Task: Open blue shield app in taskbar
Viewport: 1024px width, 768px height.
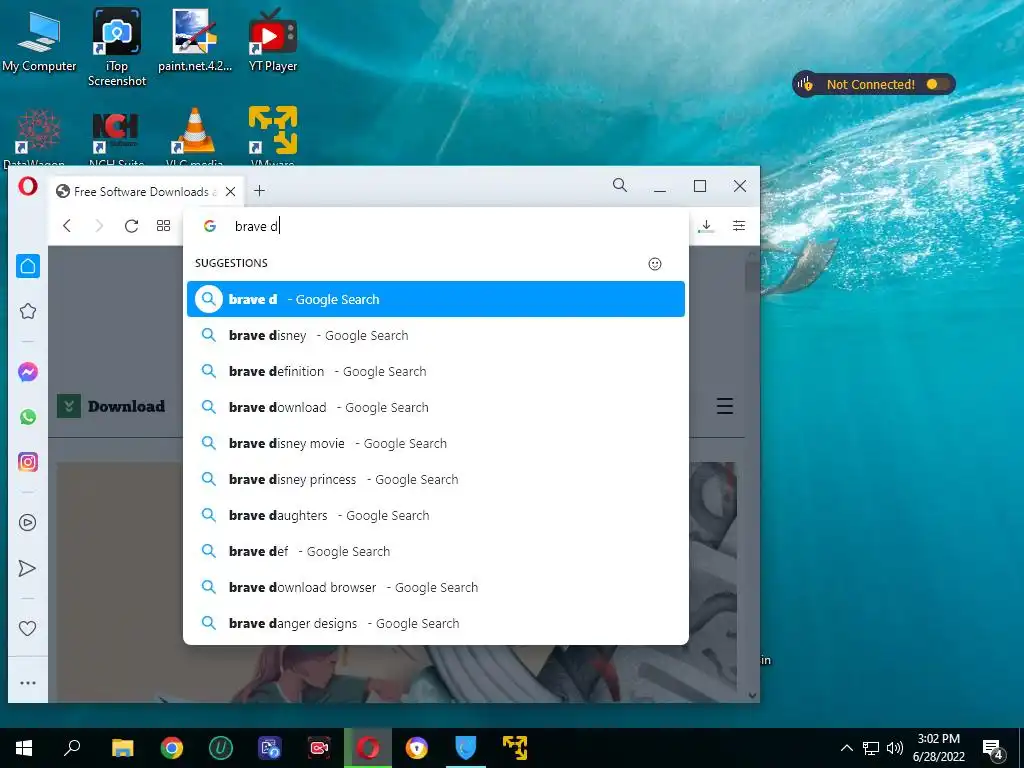Action: click(466, 748)
